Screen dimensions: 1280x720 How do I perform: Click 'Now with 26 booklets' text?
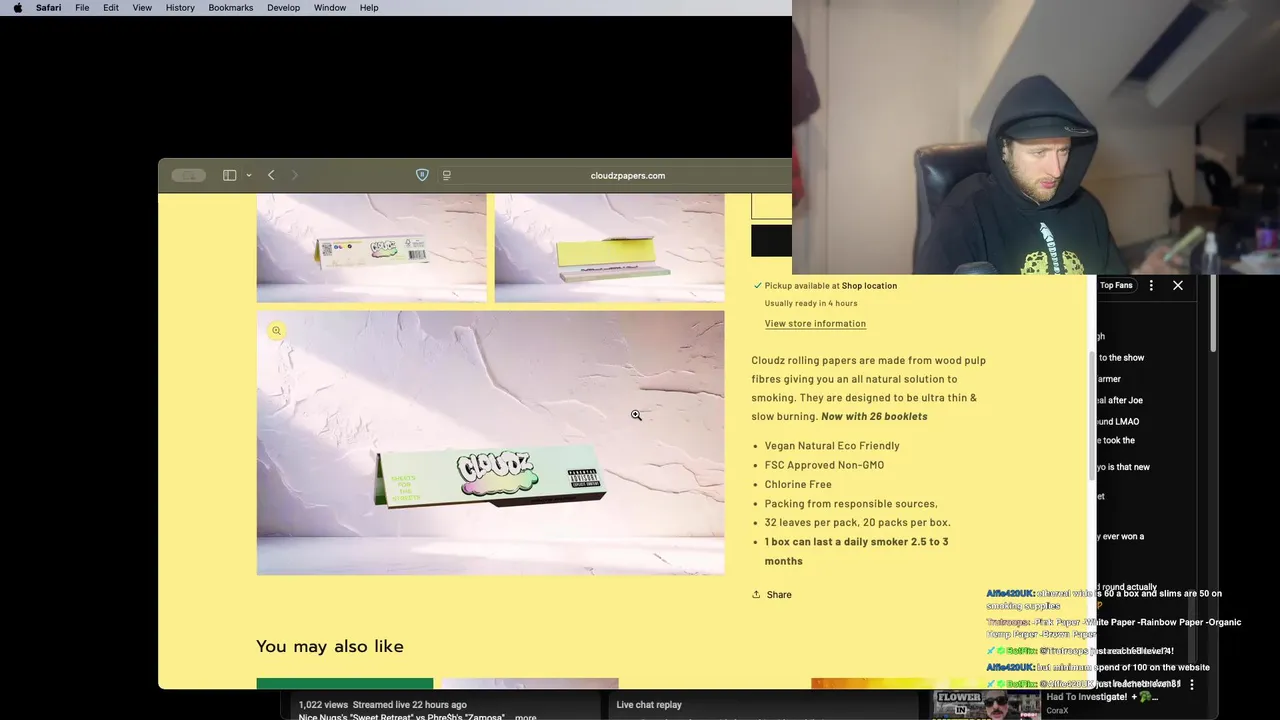point(874,416)
